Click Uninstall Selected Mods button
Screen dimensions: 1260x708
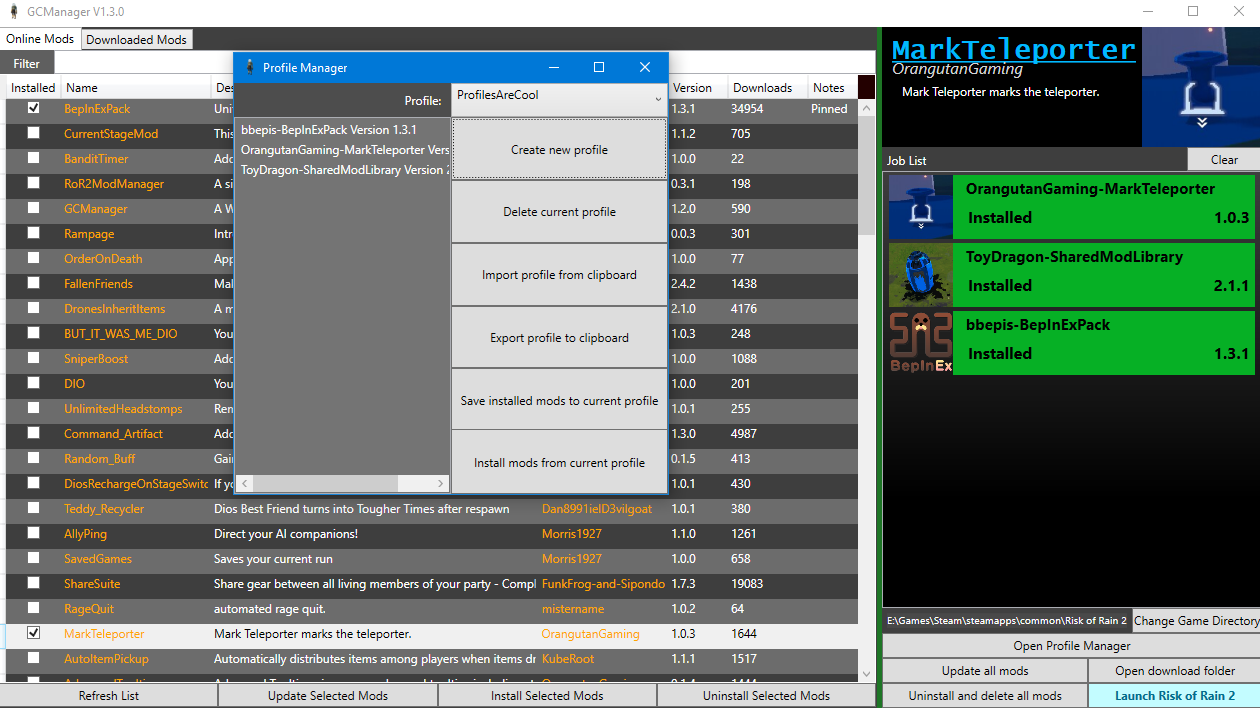tap(766, 695)
